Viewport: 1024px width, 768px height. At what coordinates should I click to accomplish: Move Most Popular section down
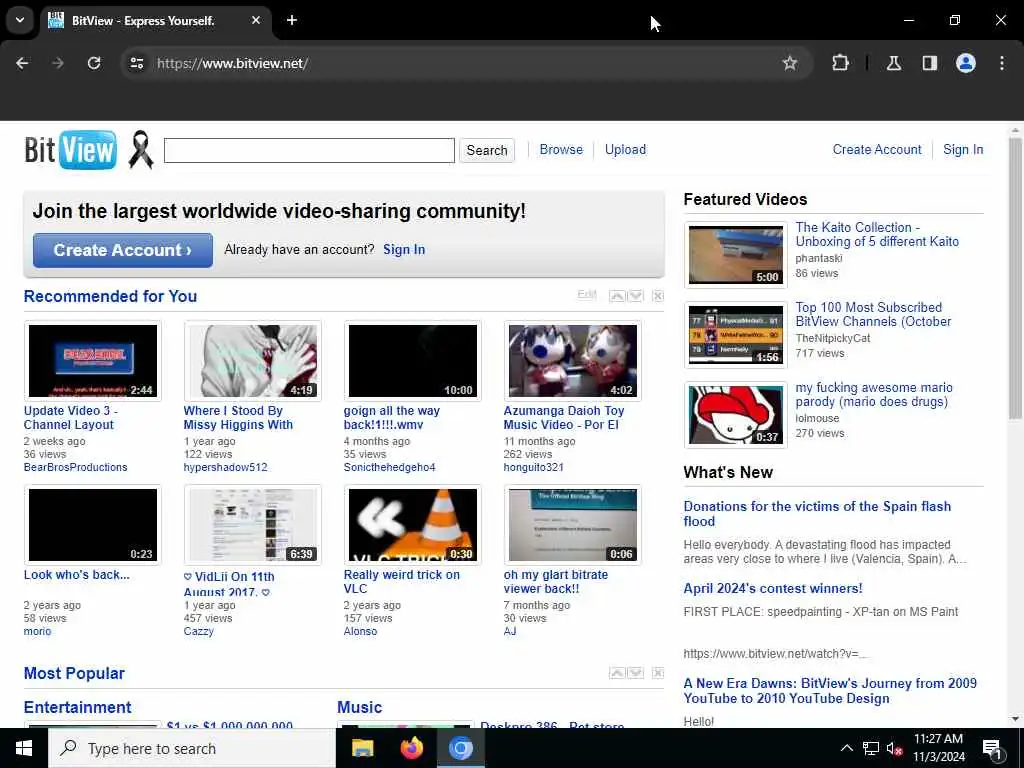635,673
